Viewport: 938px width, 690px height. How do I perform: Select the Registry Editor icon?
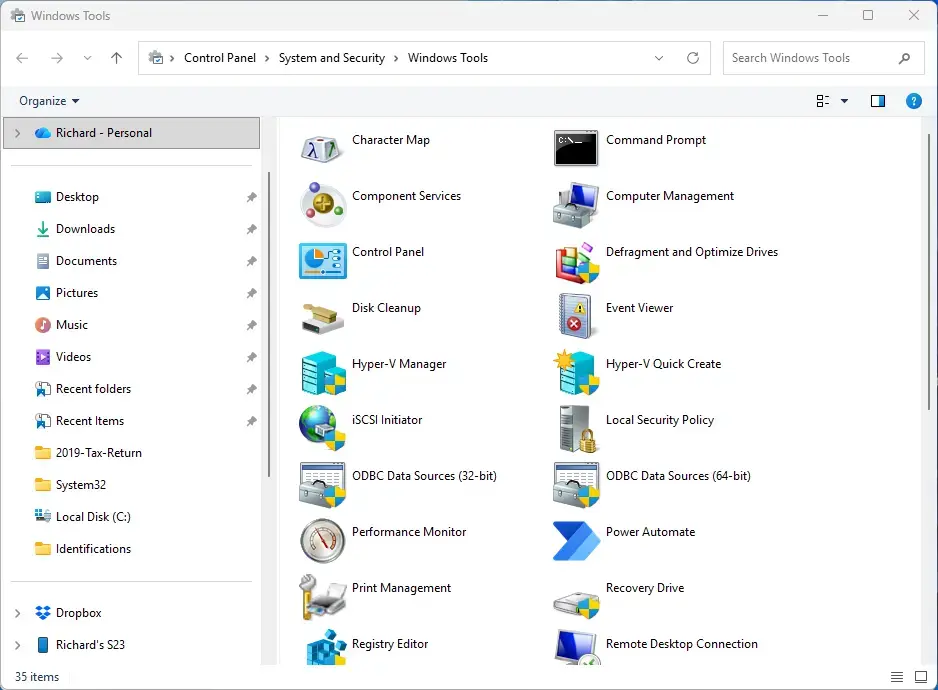tap(325, 648)
